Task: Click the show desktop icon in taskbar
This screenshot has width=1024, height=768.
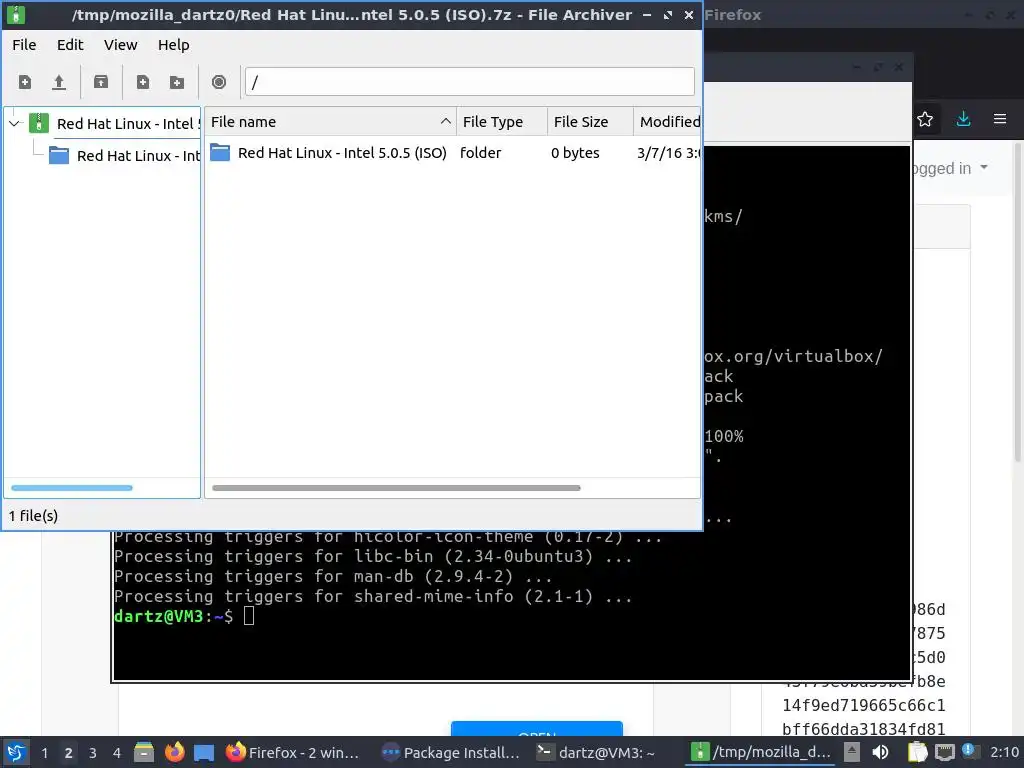Action: 204,753
